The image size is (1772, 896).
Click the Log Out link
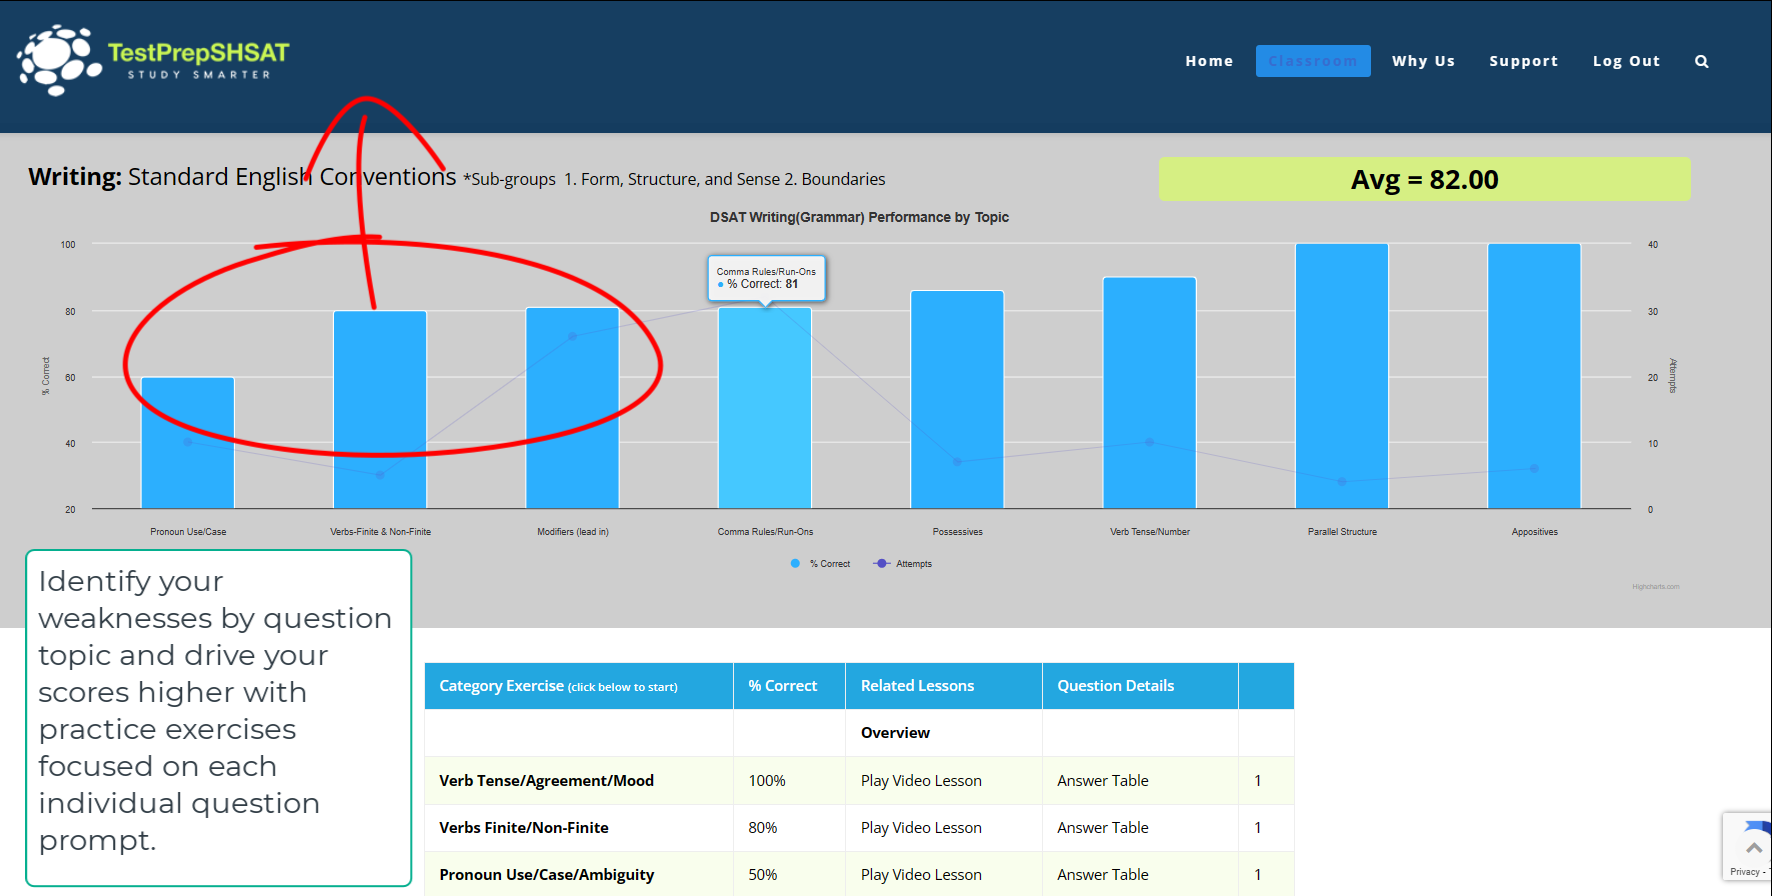tap(1626, 61)
